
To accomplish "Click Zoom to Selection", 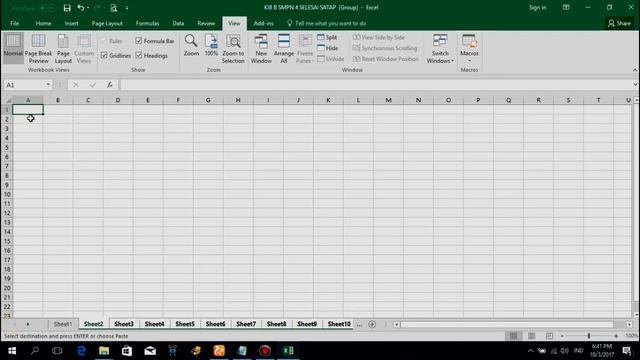I will pyautogui.click(x=233, y=48).
